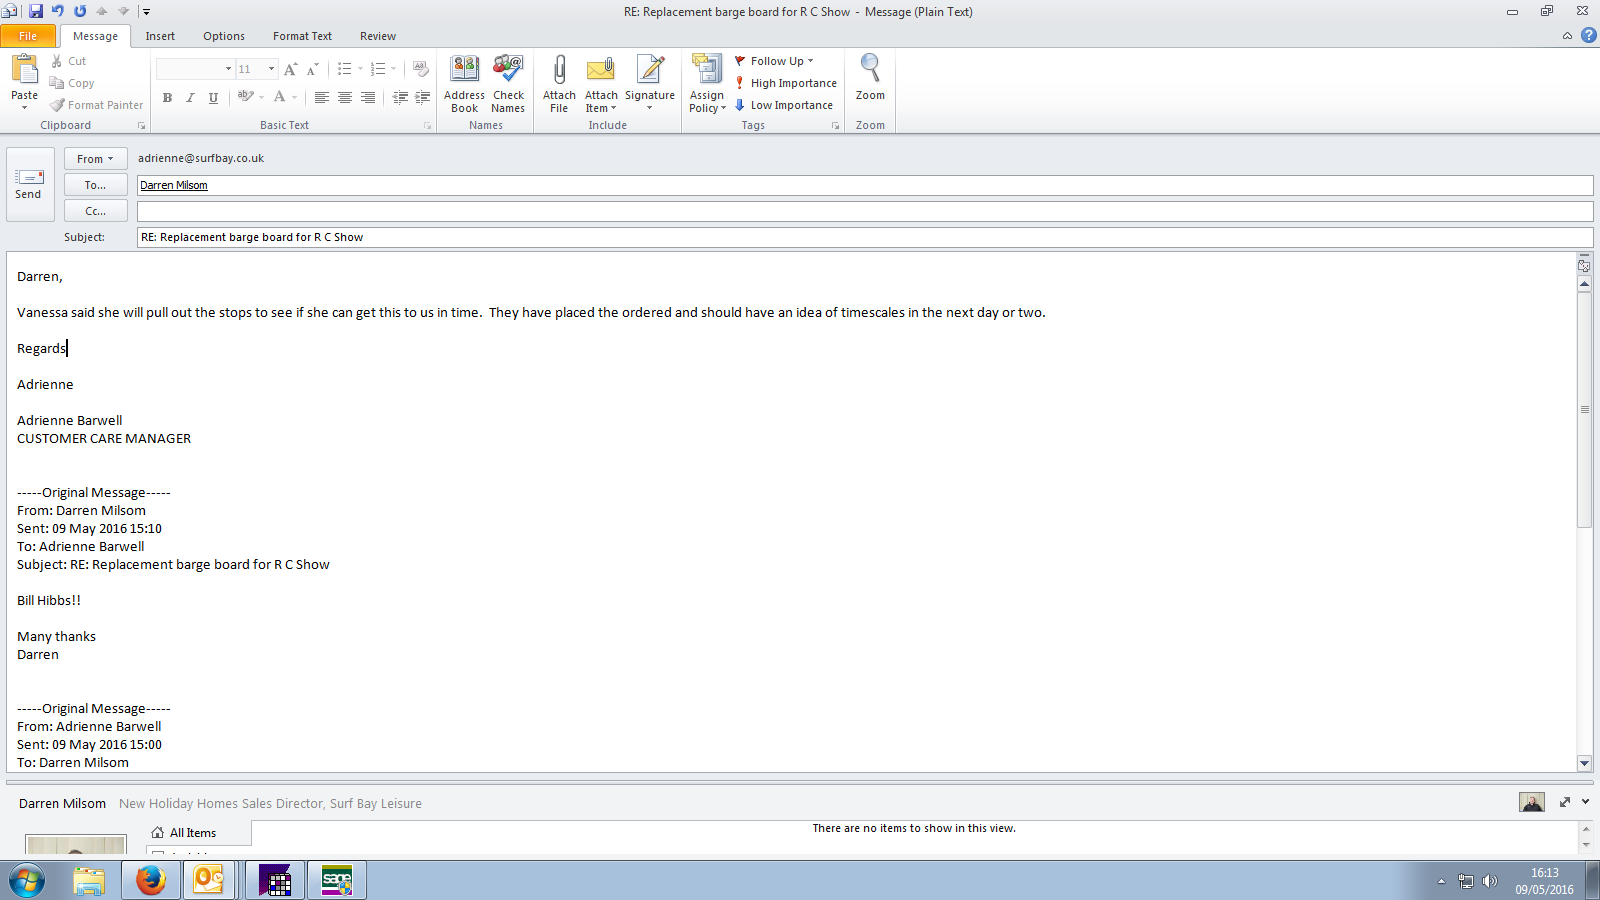The width and height of the screenshot is (1600, 900).
Task: Apply bullet list formatting
Action: coord(344,69)
